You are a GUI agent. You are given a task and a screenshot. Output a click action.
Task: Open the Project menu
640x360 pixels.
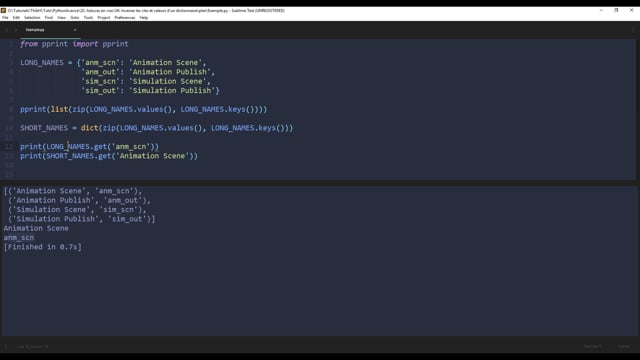coord(104,18)
